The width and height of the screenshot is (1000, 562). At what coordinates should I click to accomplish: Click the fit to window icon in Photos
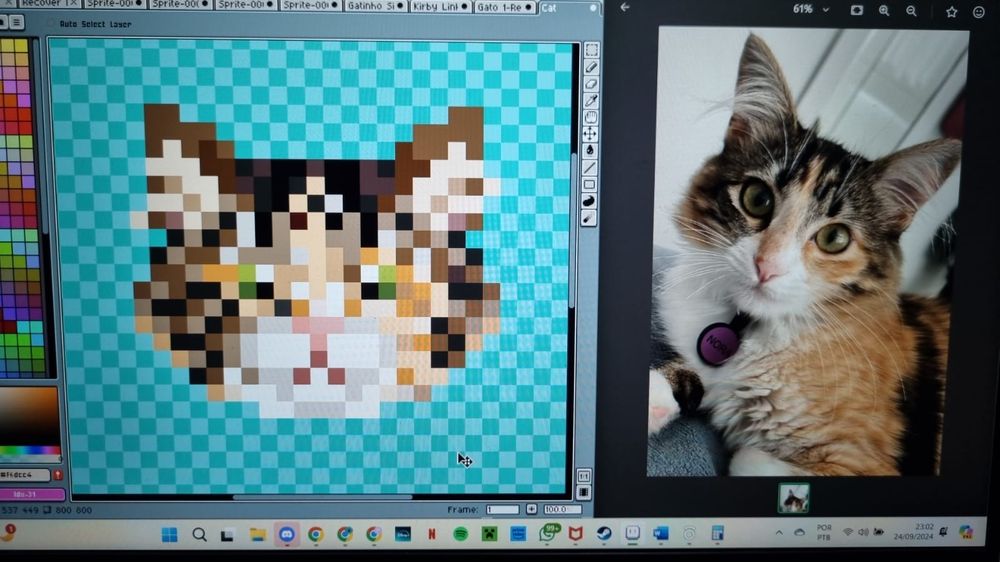(857, 10)
